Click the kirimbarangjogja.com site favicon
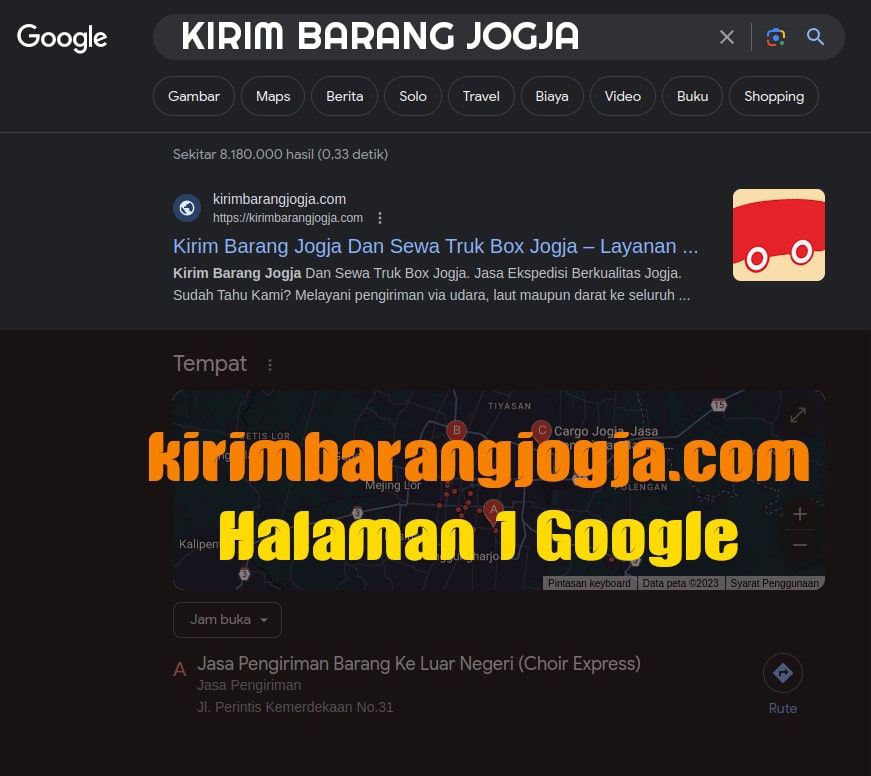The image size is (871, 776). coord(187,207)
